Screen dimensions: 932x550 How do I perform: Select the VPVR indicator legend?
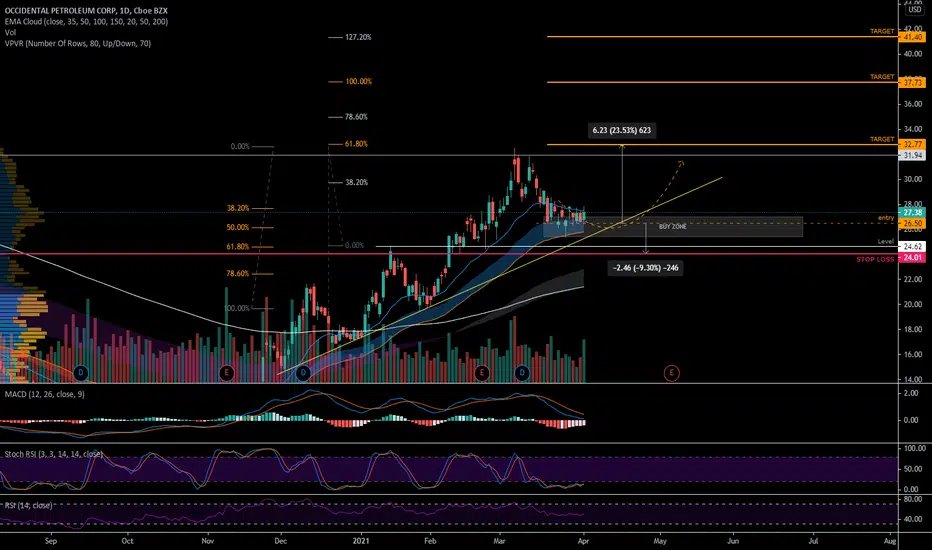click(78, 43)
